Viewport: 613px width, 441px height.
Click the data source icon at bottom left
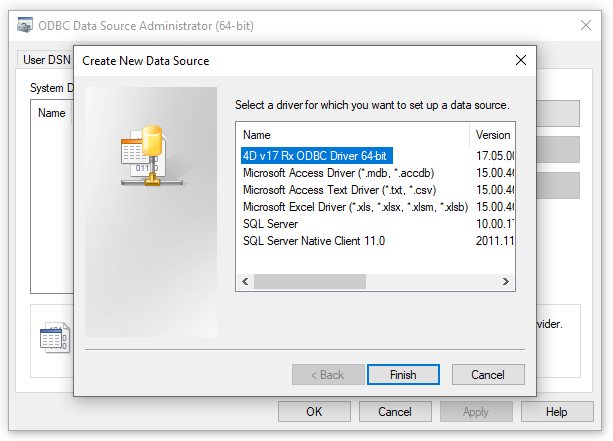click(54, 338)
